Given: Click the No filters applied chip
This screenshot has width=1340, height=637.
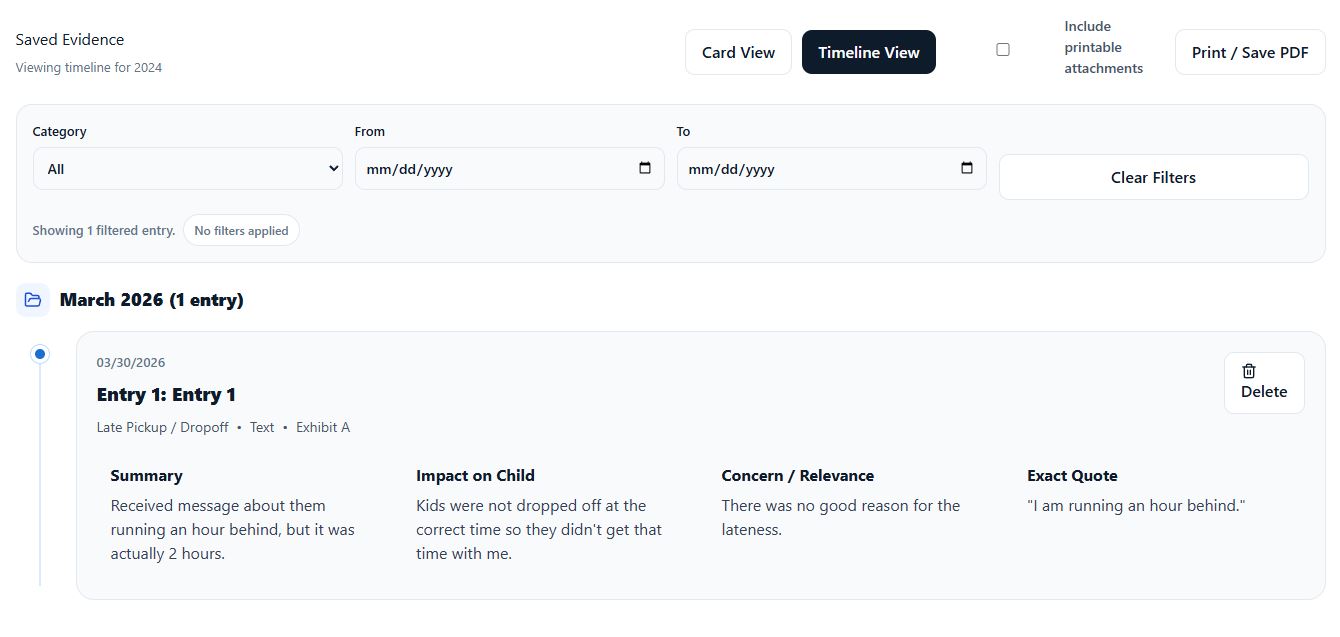Looking at the screenshot, I should coord(241,230).
